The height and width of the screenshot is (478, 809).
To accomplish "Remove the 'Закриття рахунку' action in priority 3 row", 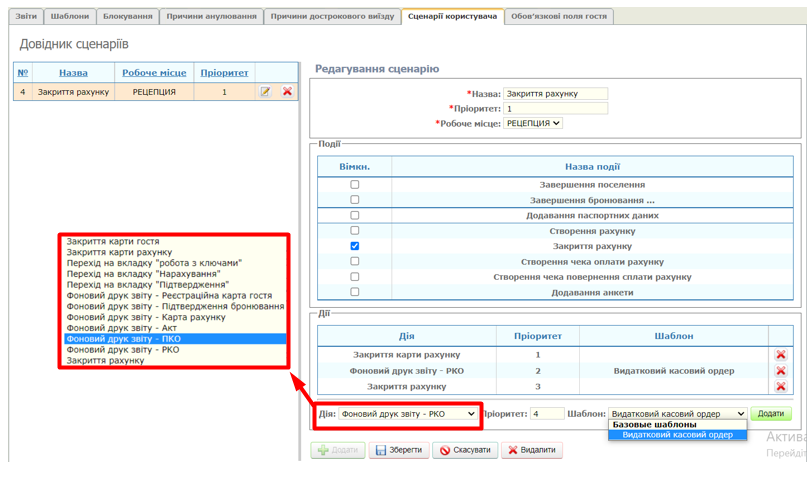I will (780, 386).
